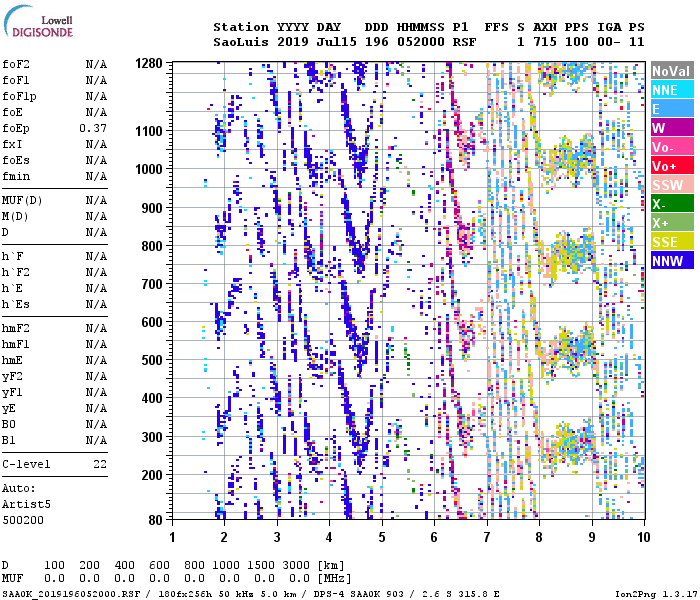
Task: Click the h`F parameter label
Action: point(12,256)
